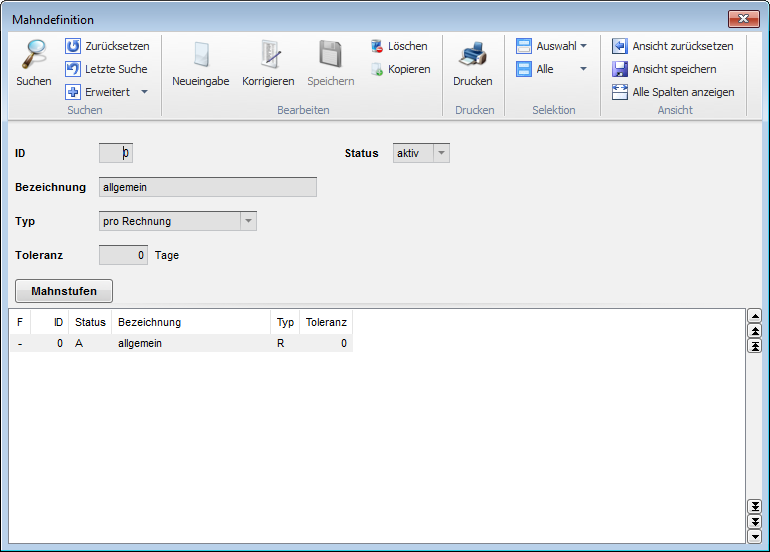Click the scroll page up double arrow

[x=755, y=331]
